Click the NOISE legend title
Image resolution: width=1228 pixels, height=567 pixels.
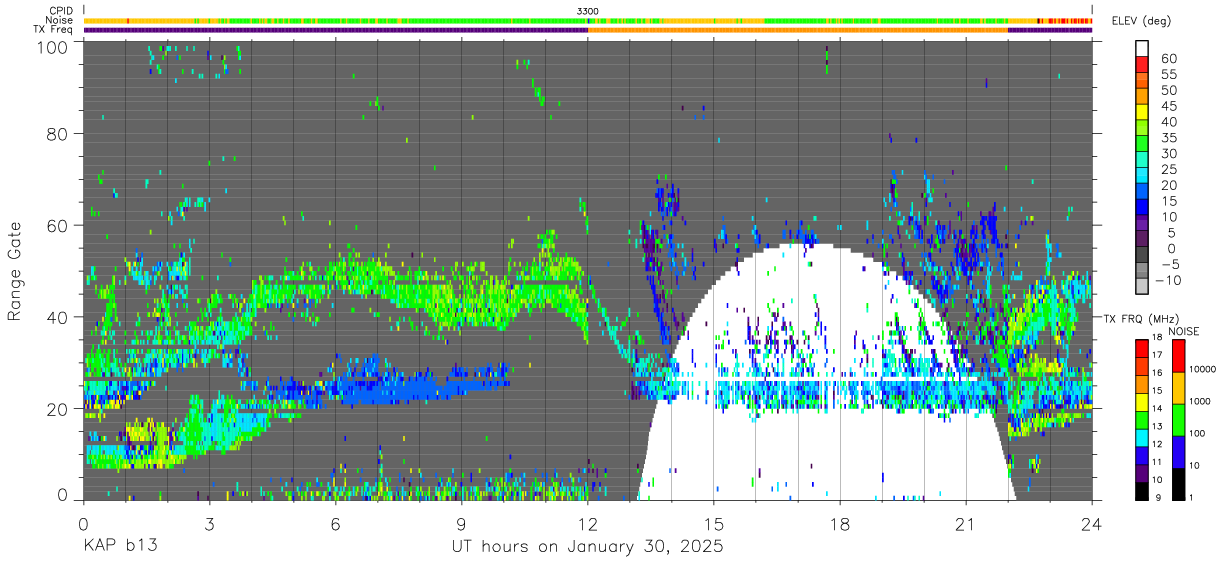click(x=1184, y=331)
